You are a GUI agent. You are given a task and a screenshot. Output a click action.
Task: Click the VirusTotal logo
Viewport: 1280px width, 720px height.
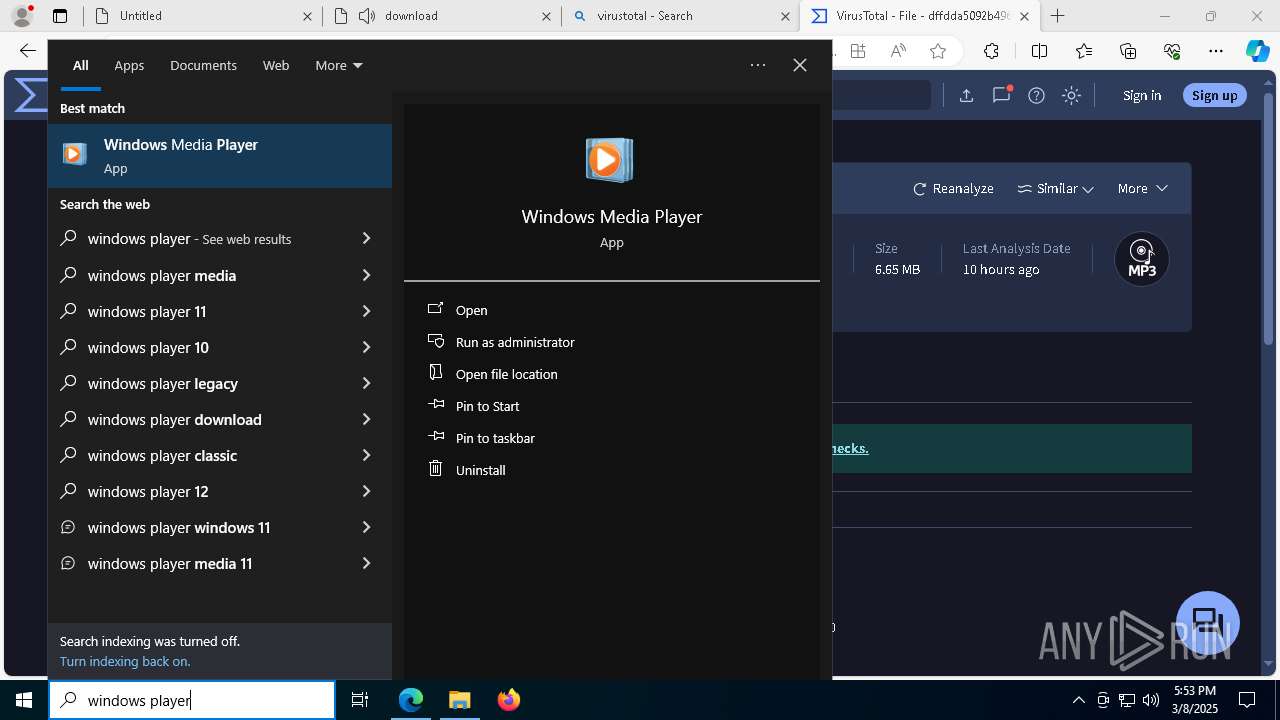coord(30,95)
